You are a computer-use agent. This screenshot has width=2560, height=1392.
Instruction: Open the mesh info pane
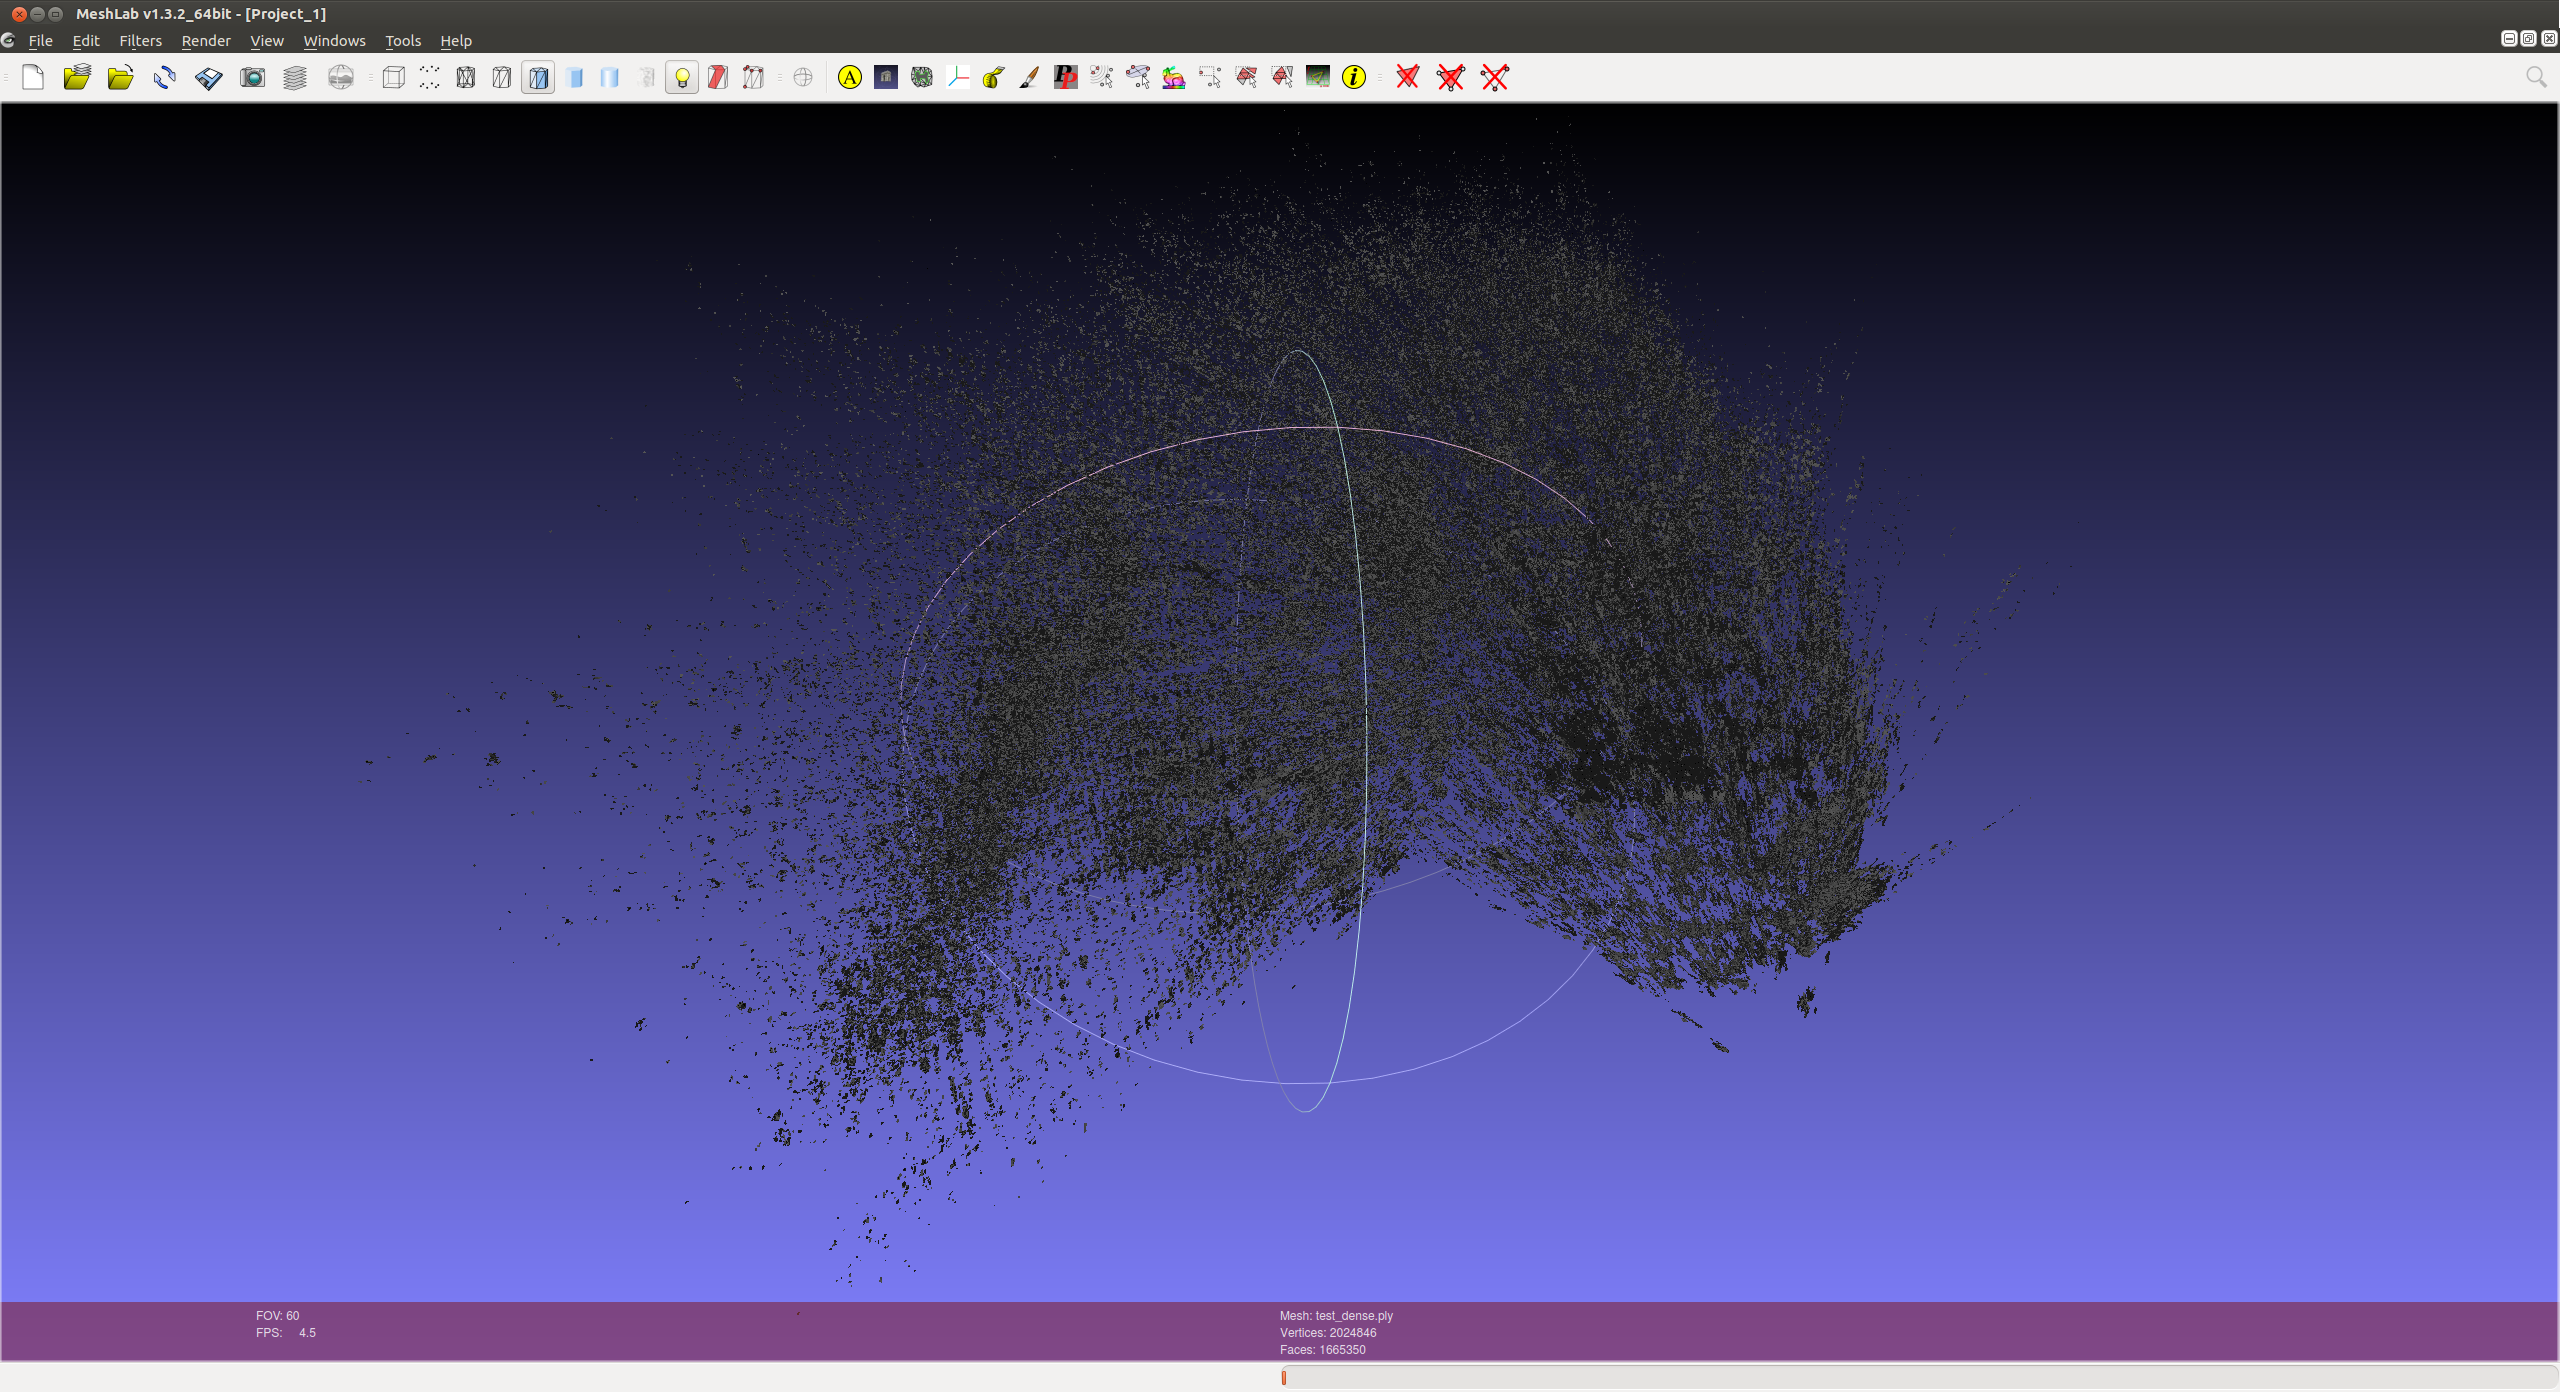click(x=1355, y=77)
